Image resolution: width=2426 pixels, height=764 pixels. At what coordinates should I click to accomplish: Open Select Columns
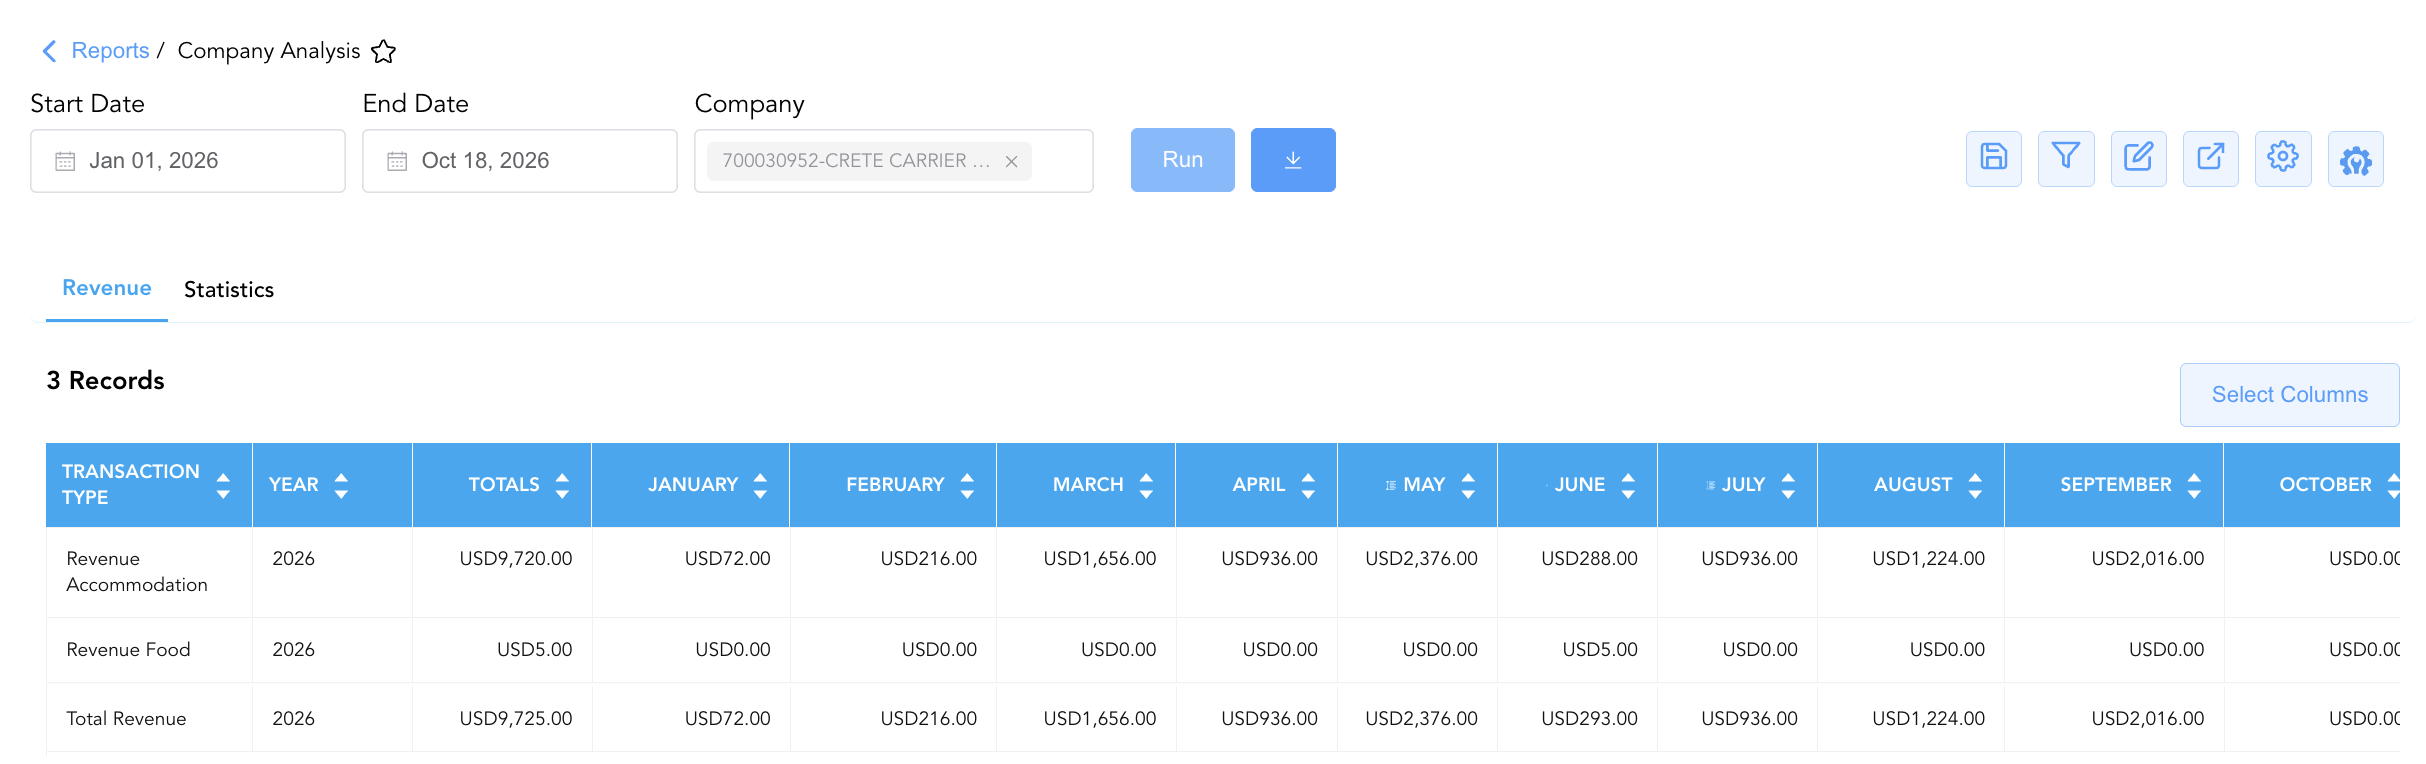tap(2290, 395)
